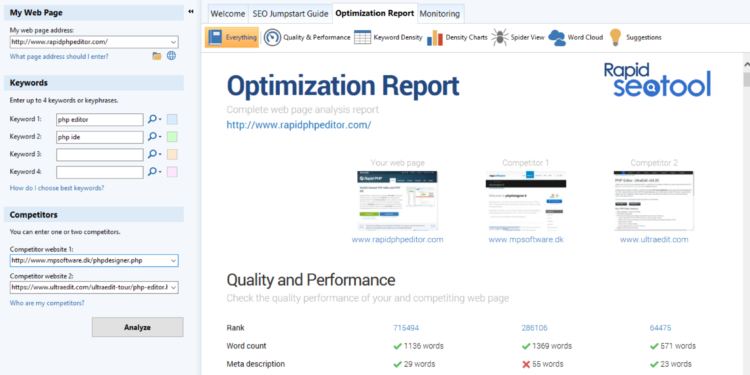Click the 'Quality and Performance' heading

tap(311, 280)
